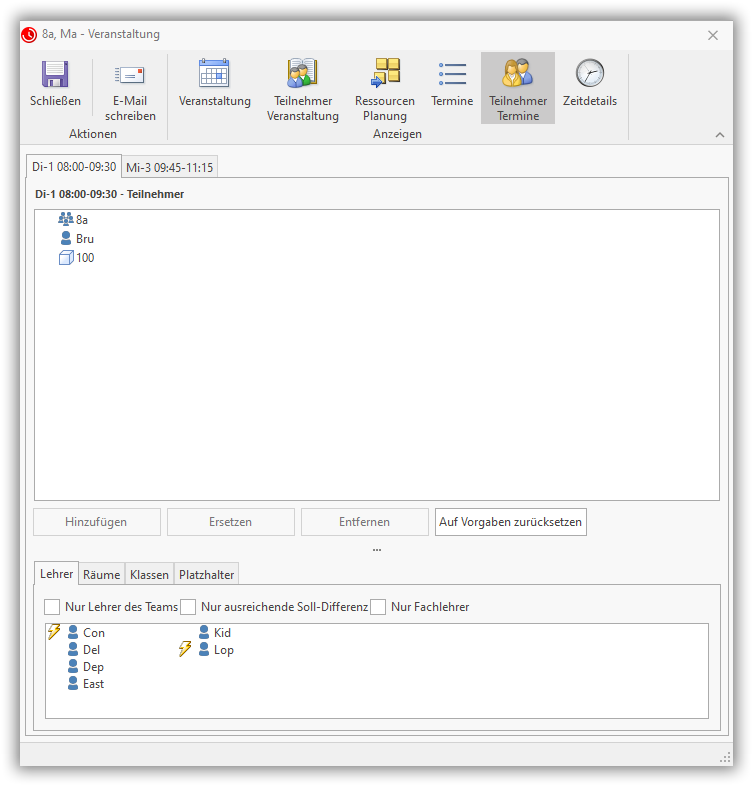This screenshot has height=786, width=753.
Task: Toggle Nur ausreichende Soll-Differenz checkbox
Action: tap(188, 607)
